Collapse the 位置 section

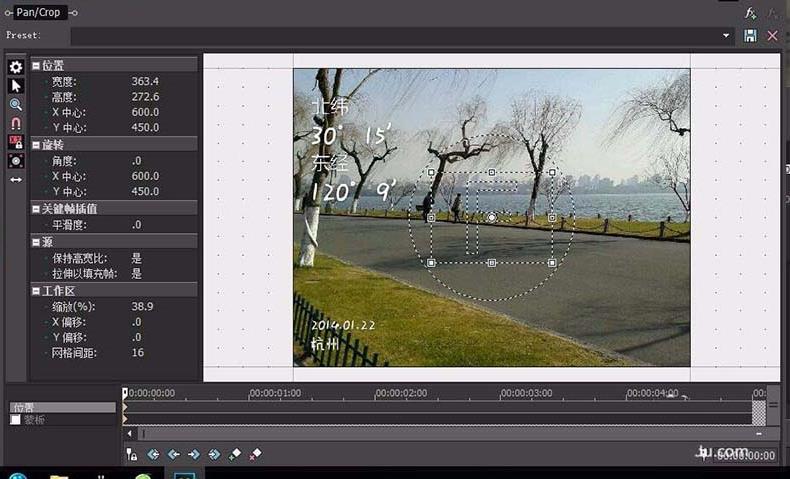coord(36,65)
